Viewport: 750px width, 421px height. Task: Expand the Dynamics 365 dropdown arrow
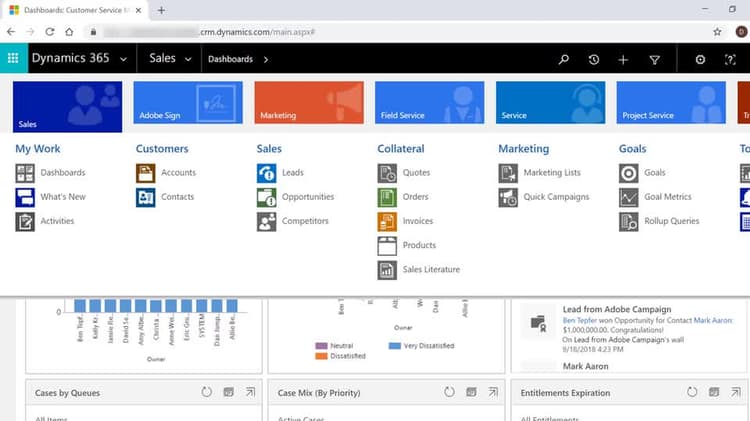coord(123,59)
